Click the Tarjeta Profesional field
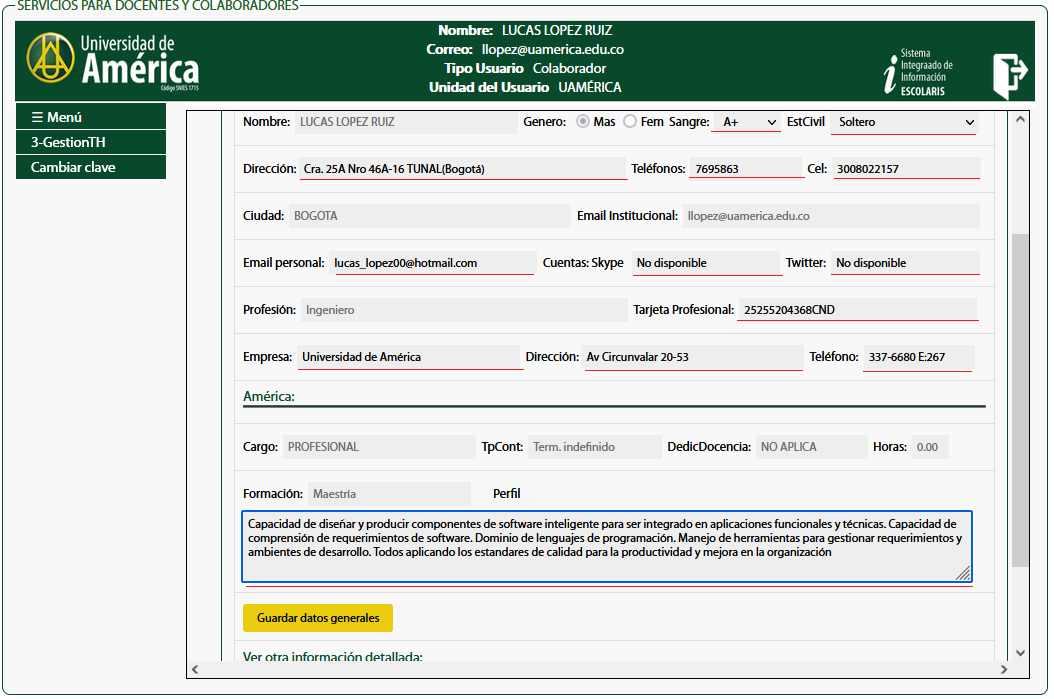The image size is (1054, 699). click(x=858, y=310)
